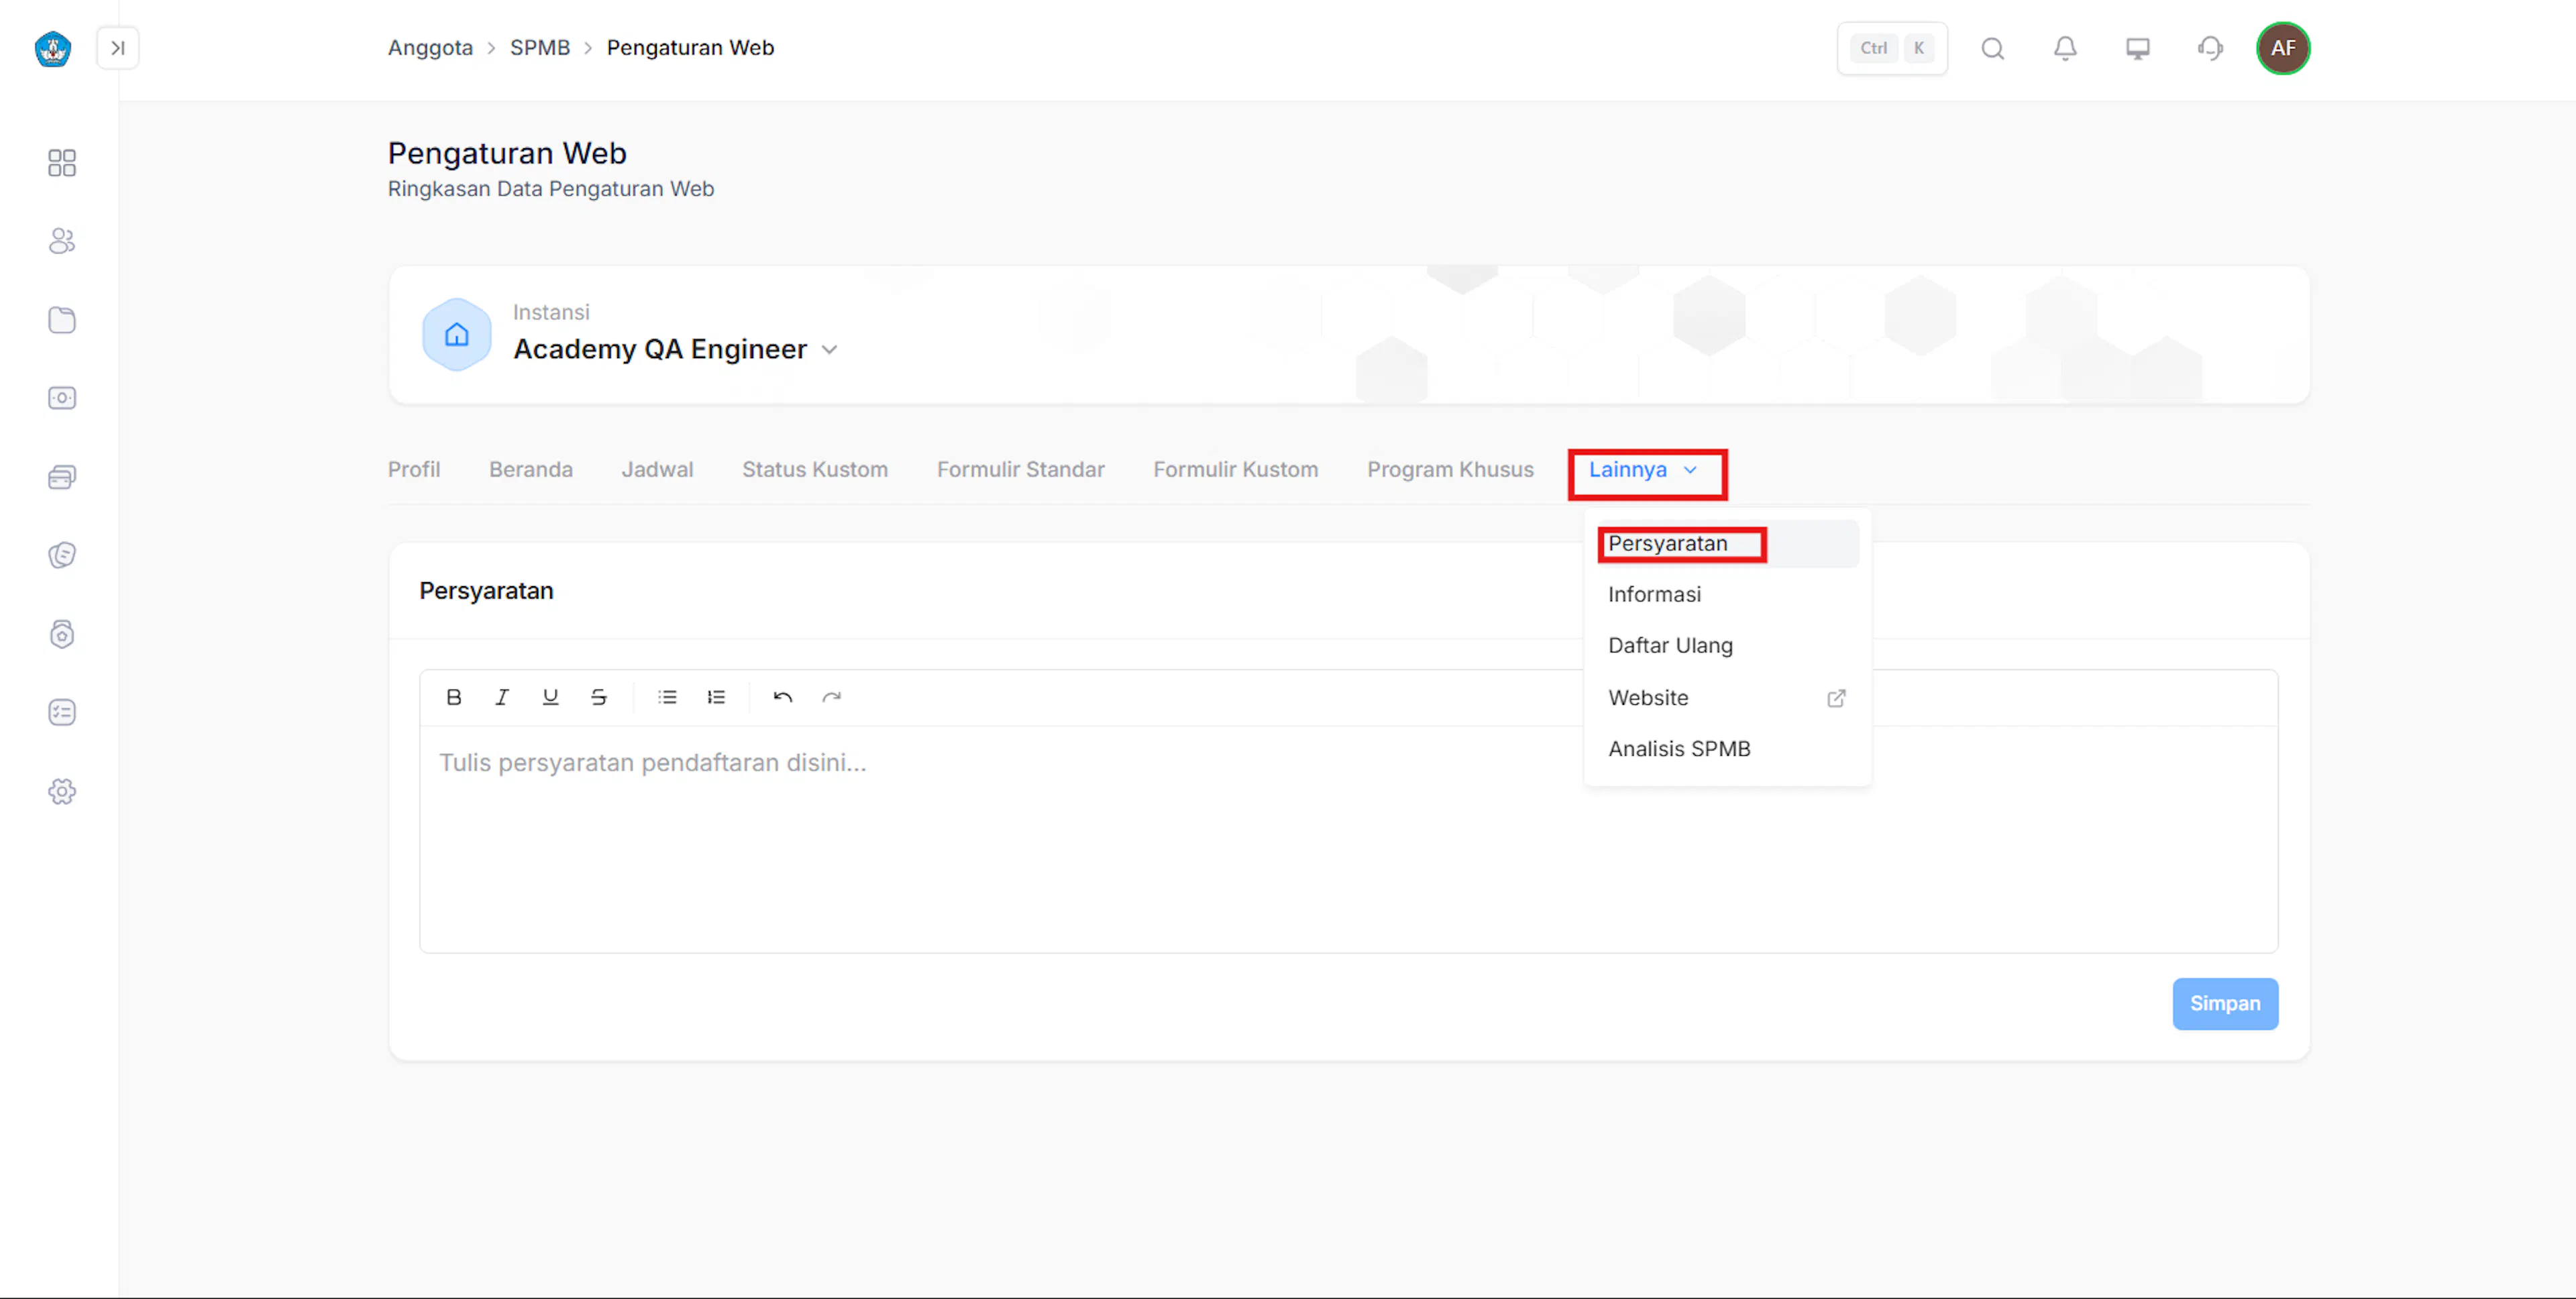Click the house icon beside Instansi
2576x1299 pixels.
coord(457,335)
